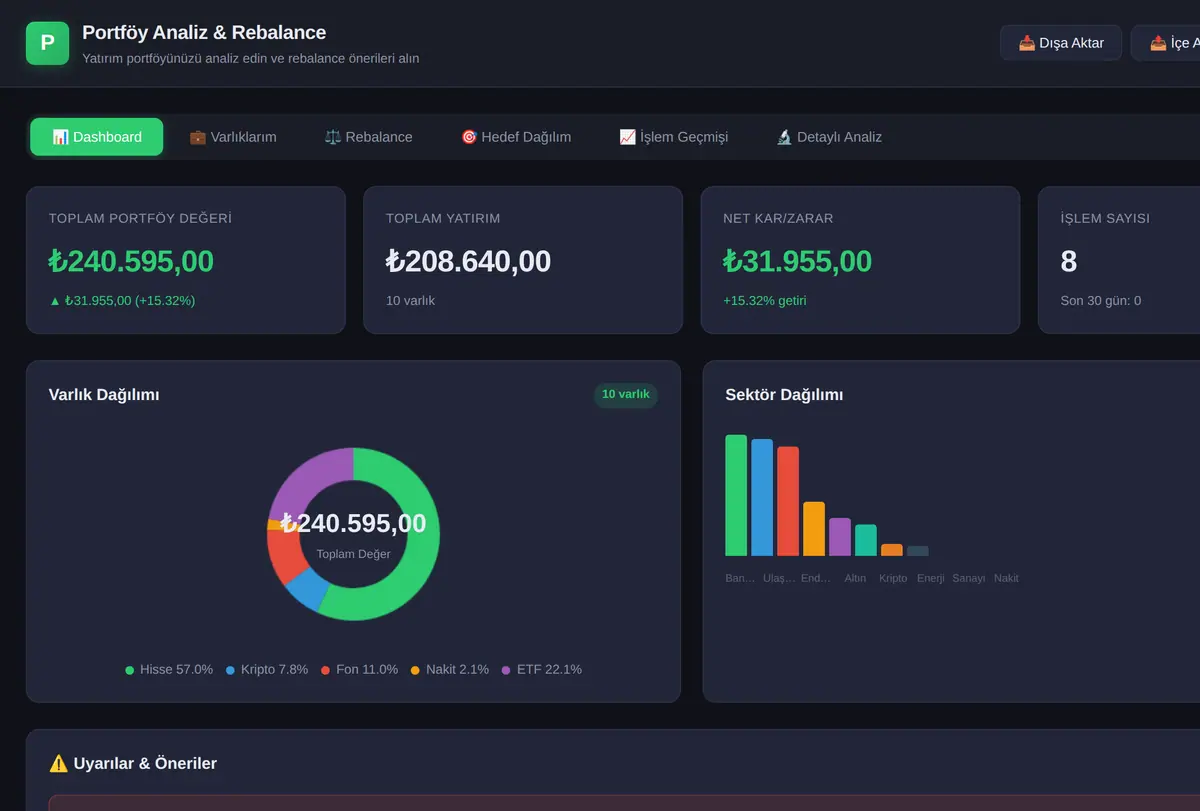1200x811 pixels.
Task: Click the red Fon donut segment
Action: (x=285, y=558)
